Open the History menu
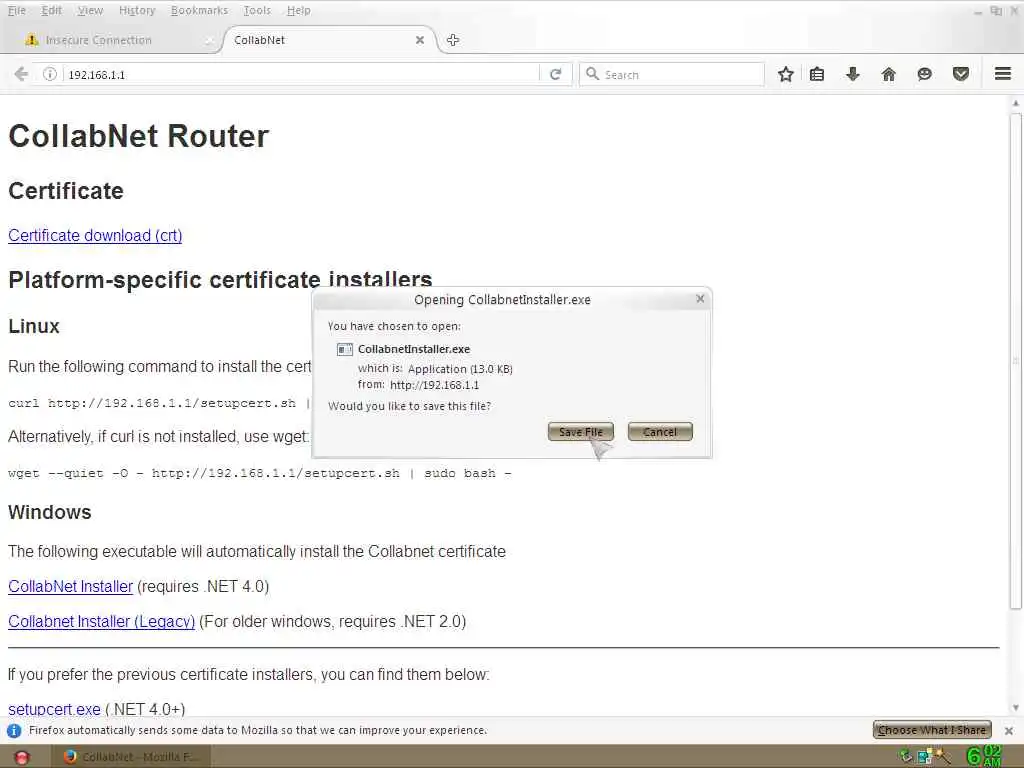Image resolution: width=1024 pixels, height=768 pixels. coord(137,10)
